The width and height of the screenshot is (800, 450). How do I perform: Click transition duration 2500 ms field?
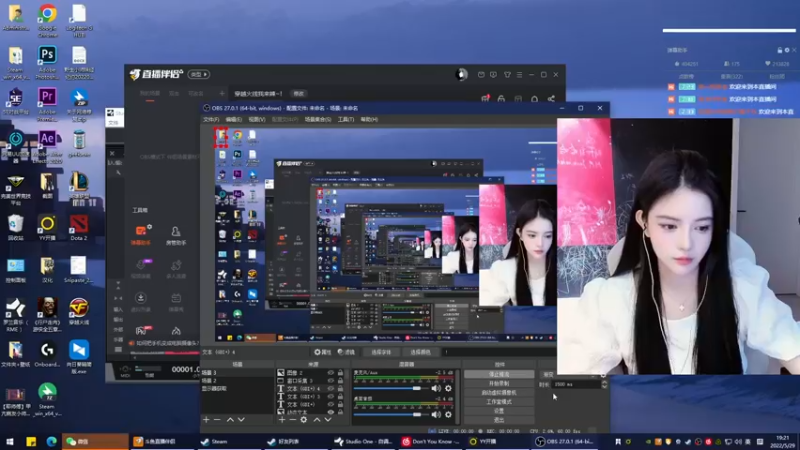[577, 384]
